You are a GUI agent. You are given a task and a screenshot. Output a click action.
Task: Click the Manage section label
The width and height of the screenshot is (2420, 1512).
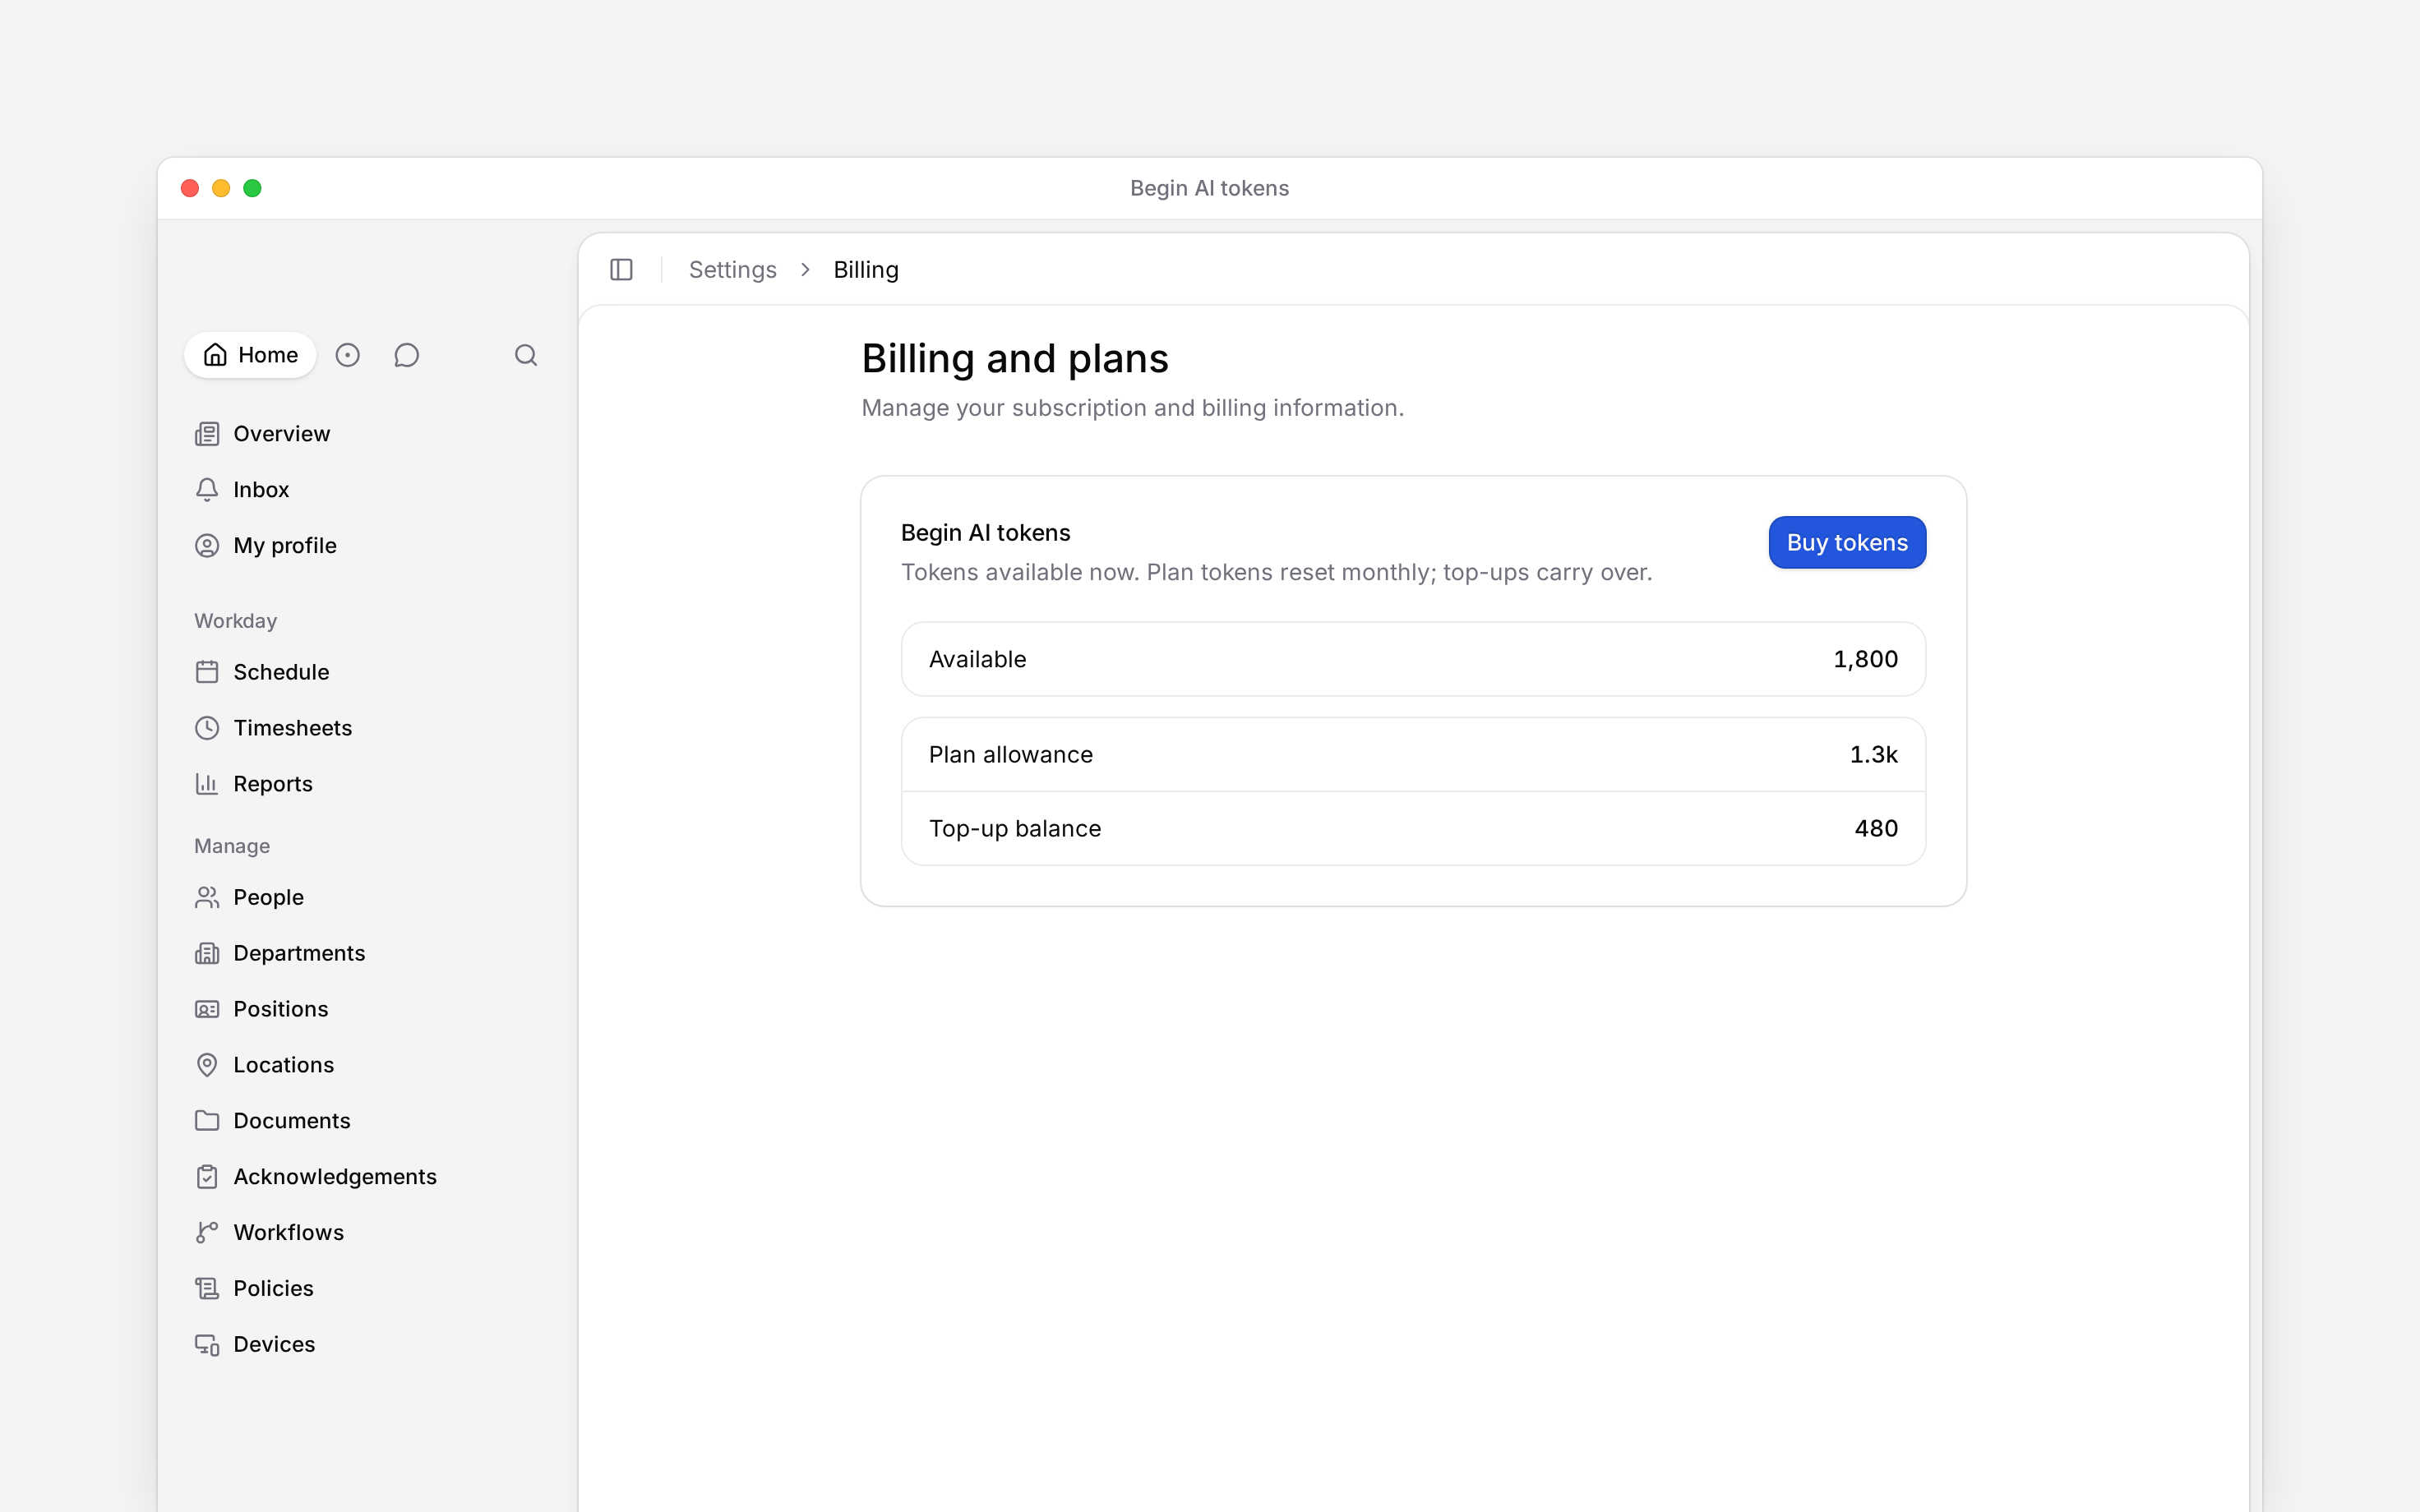coord(232,846)
